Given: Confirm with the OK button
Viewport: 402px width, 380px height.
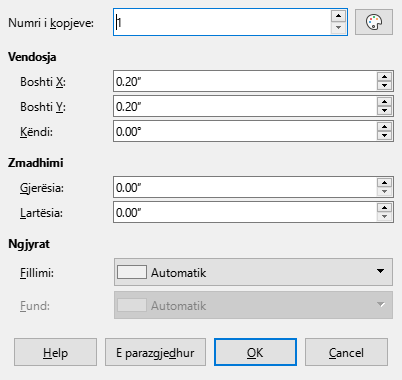Looking at the screenshot, I should [255, 352].
